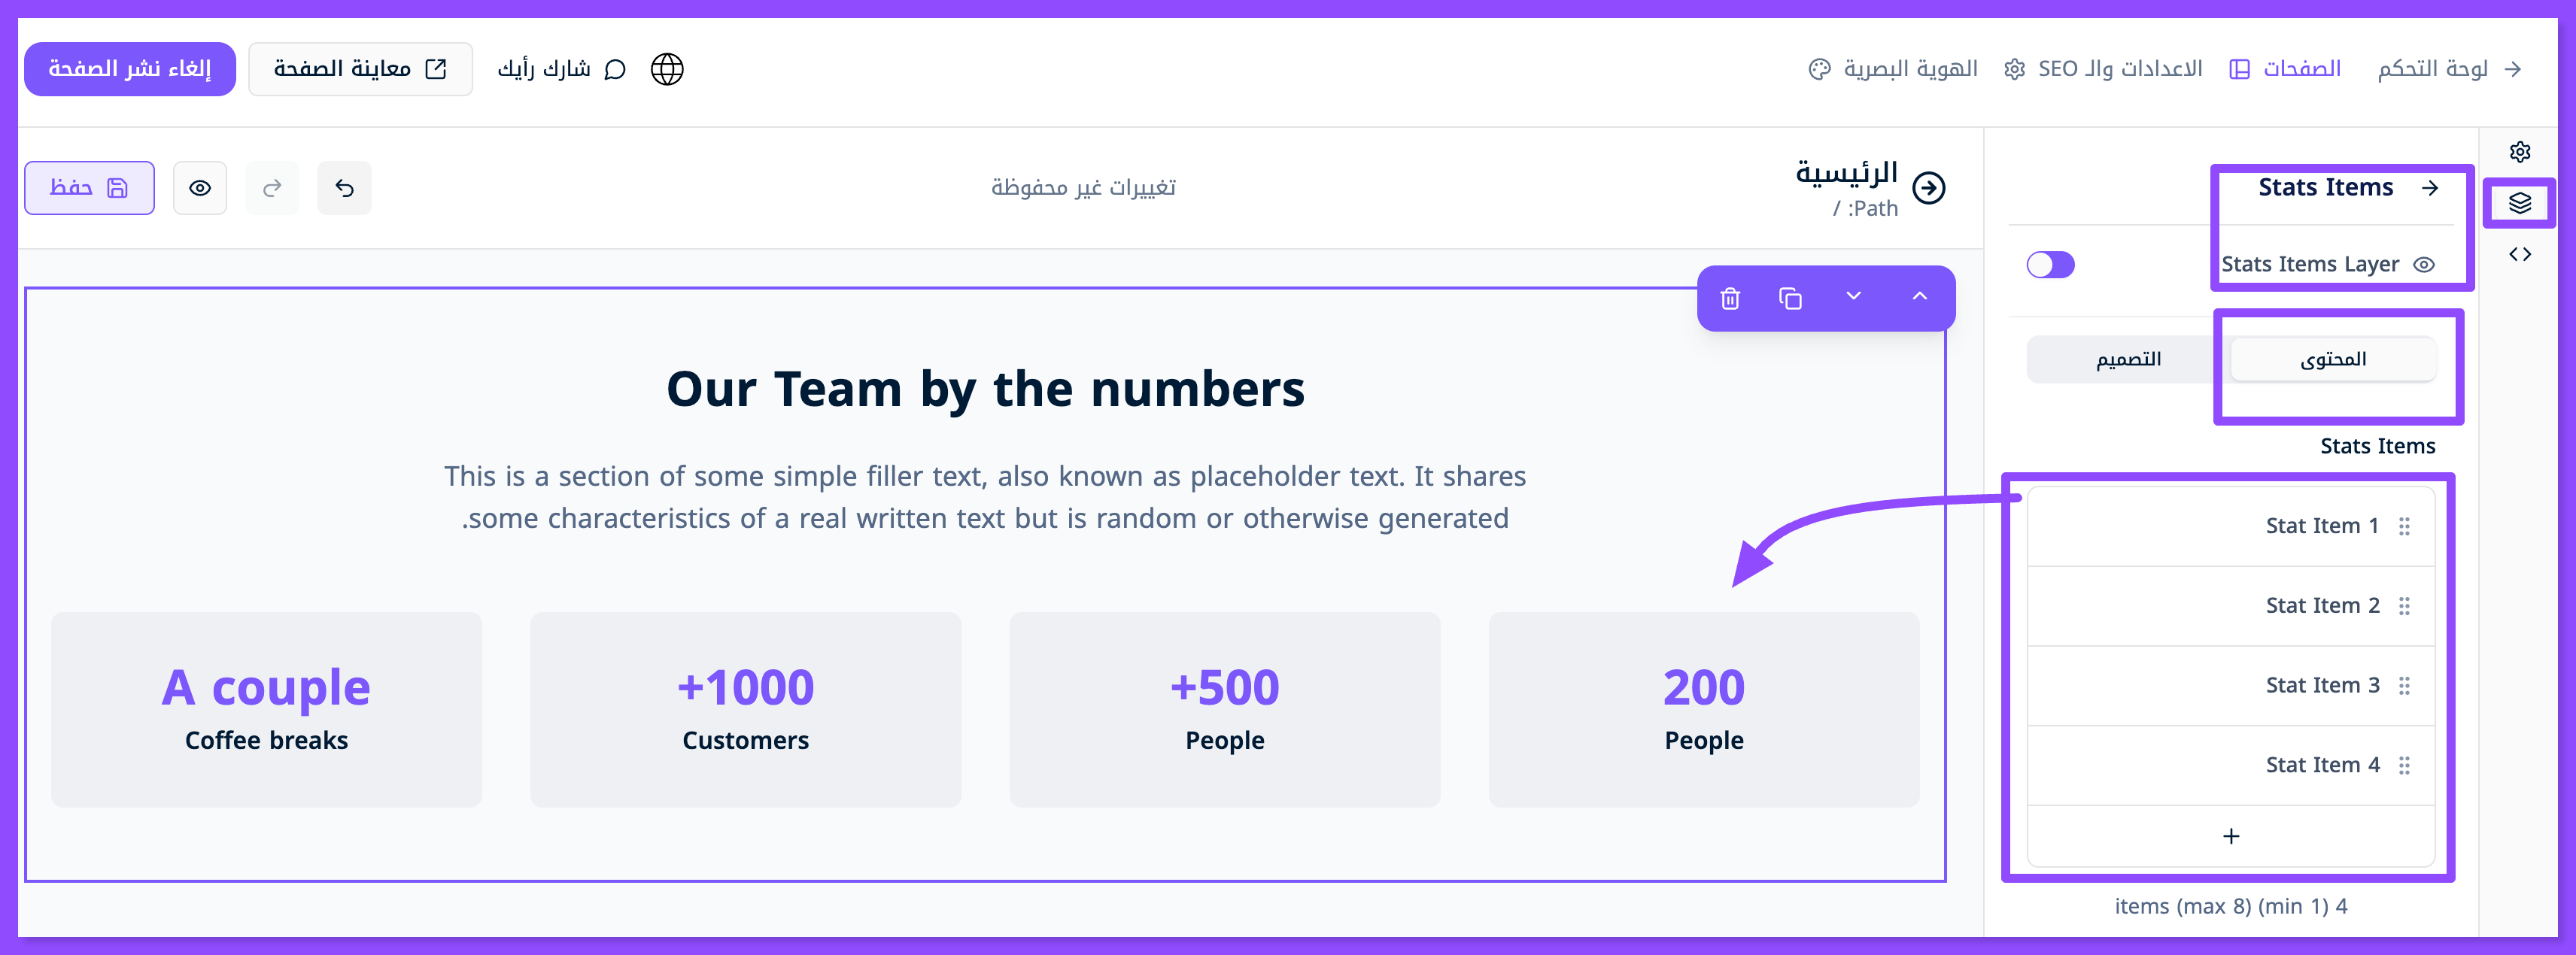The image size is (2576, 955).
Task: Open the code brackets panel icon
Action: tap(2519, 254)
